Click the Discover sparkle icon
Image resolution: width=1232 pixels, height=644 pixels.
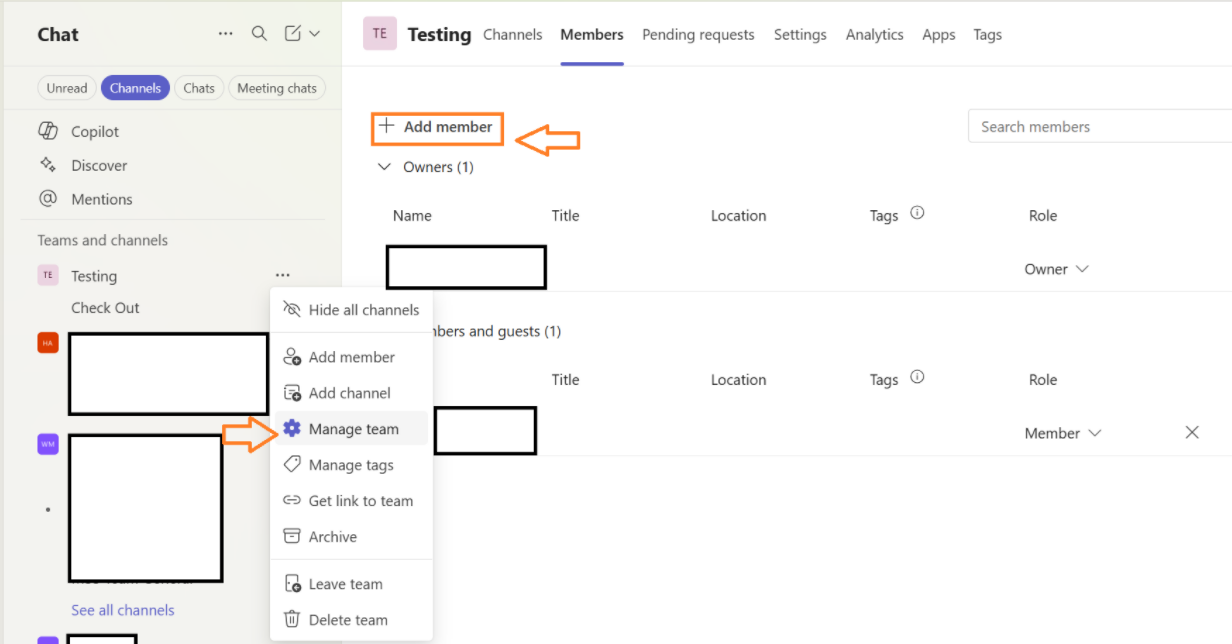tap(47, 165)
